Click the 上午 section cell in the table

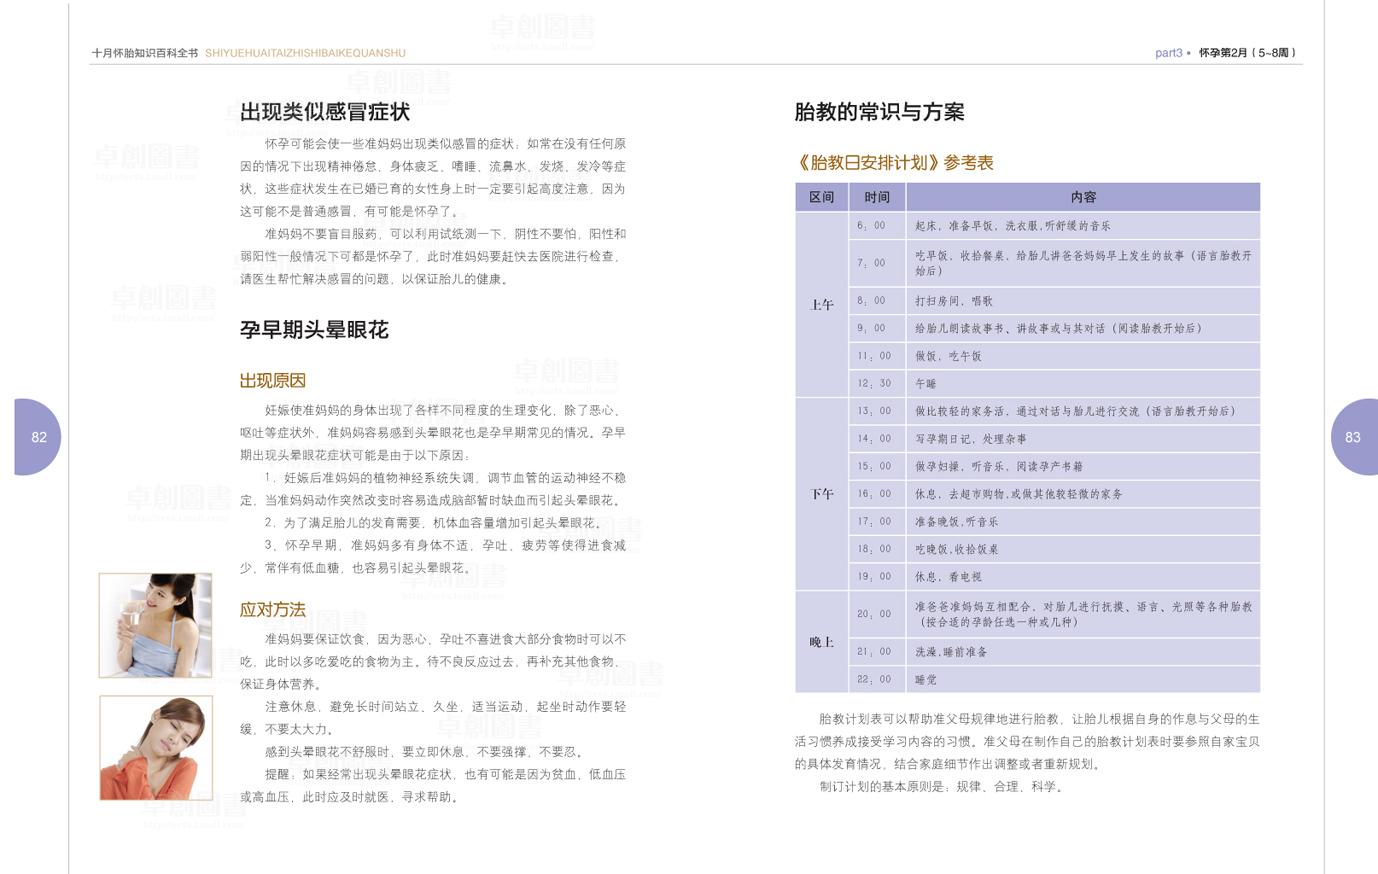[x=821, y=305]
